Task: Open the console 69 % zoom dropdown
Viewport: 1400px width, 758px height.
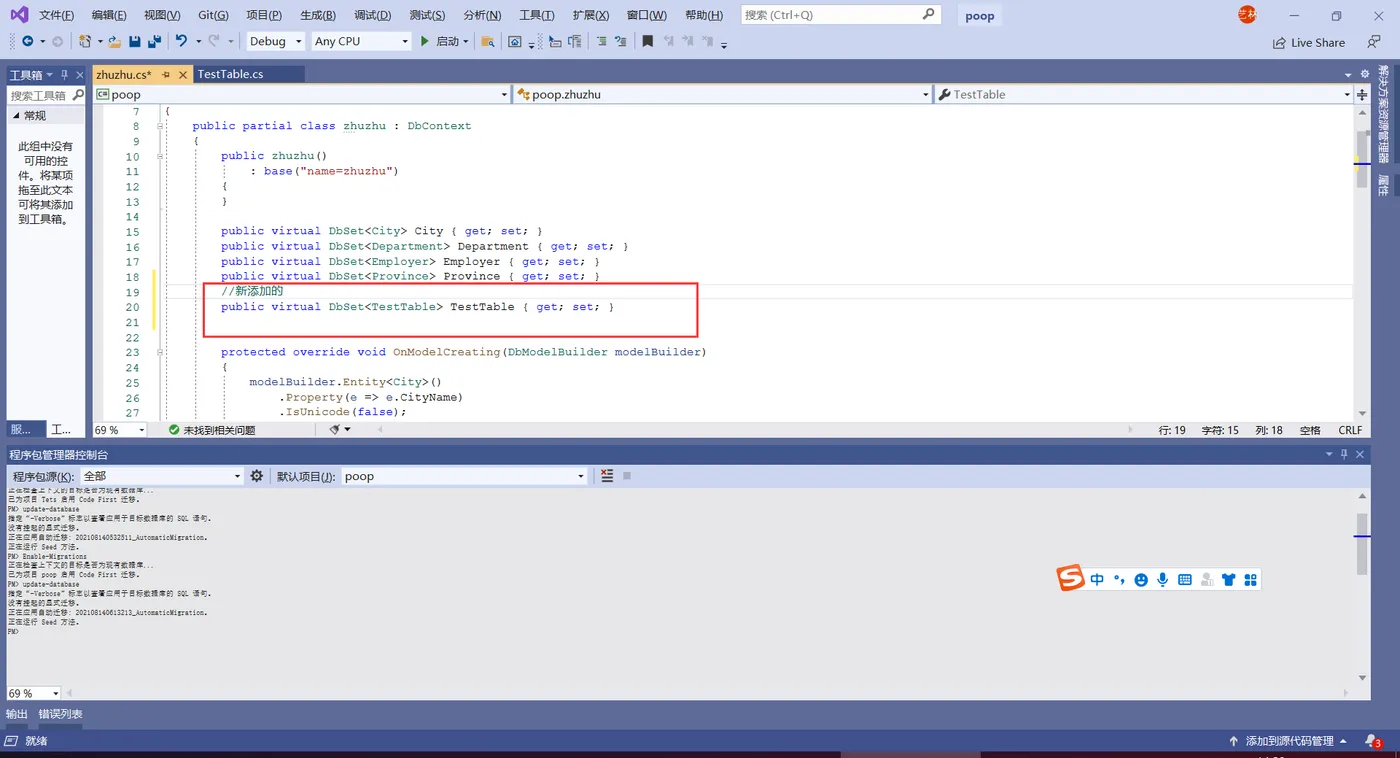Action: 34,693
